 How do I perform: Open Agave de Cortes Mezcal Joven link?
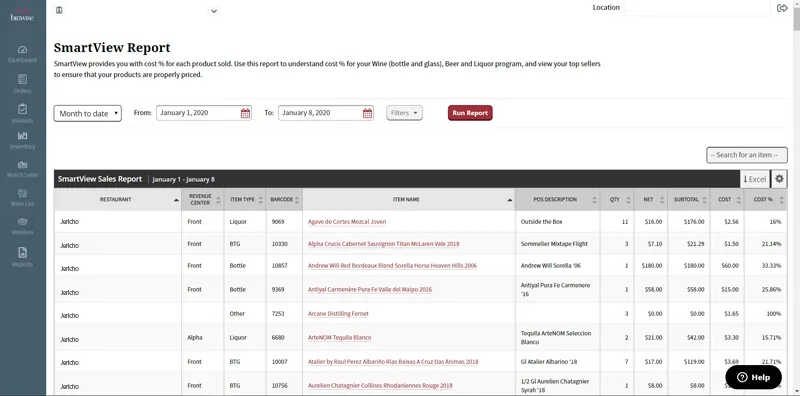coord(347,222)
